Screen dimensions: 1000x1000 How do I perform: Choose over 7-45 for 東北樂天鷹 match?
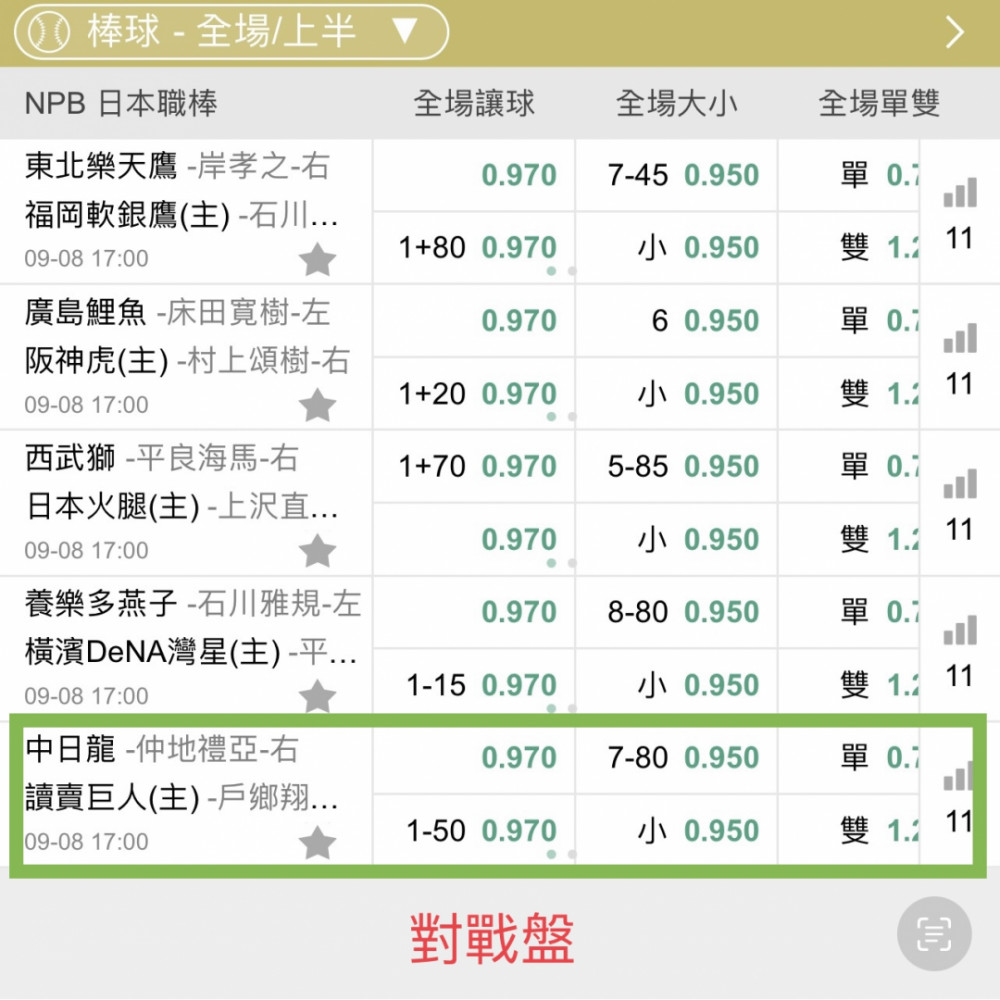677,175
